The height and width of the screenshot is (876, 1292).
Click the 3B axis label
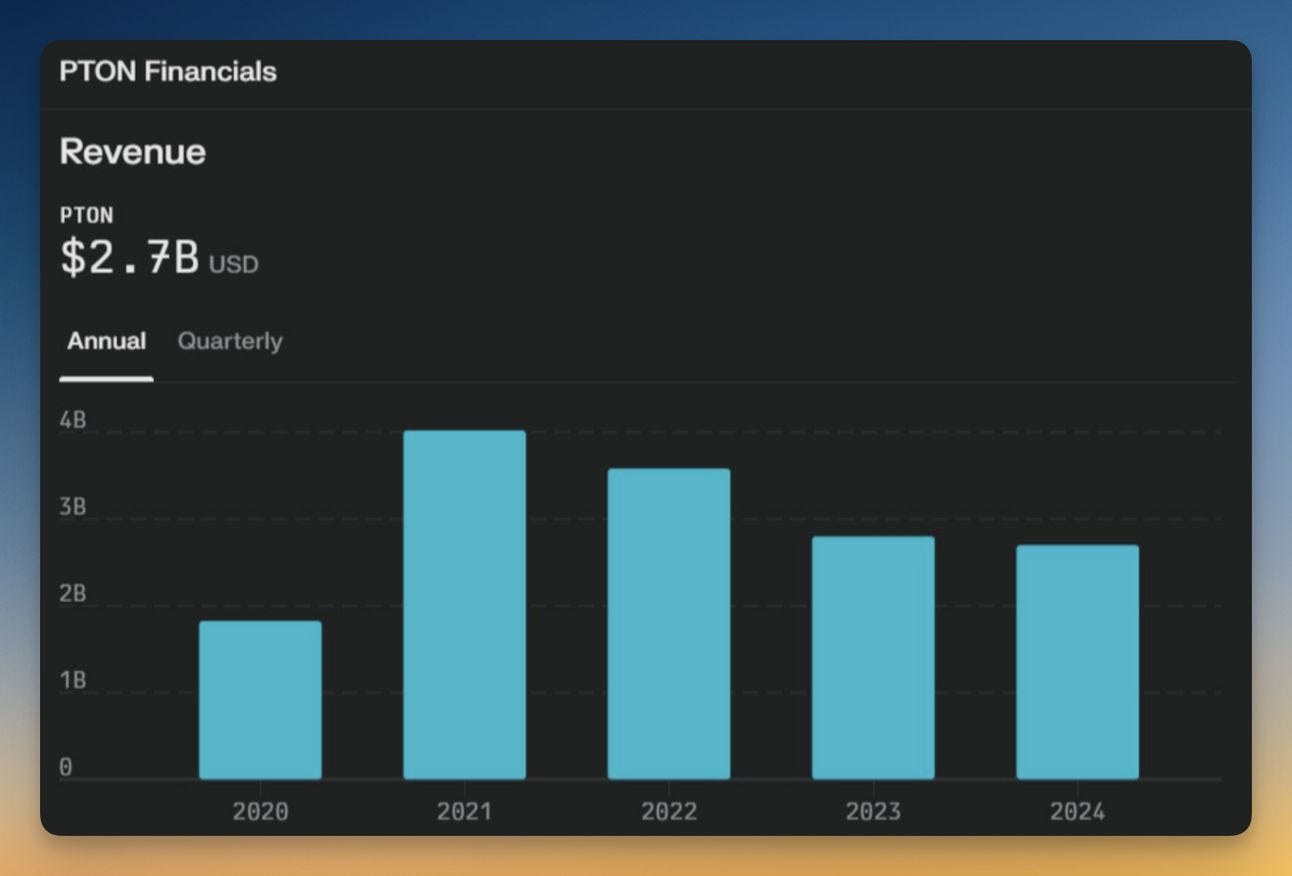click(73, 507)
